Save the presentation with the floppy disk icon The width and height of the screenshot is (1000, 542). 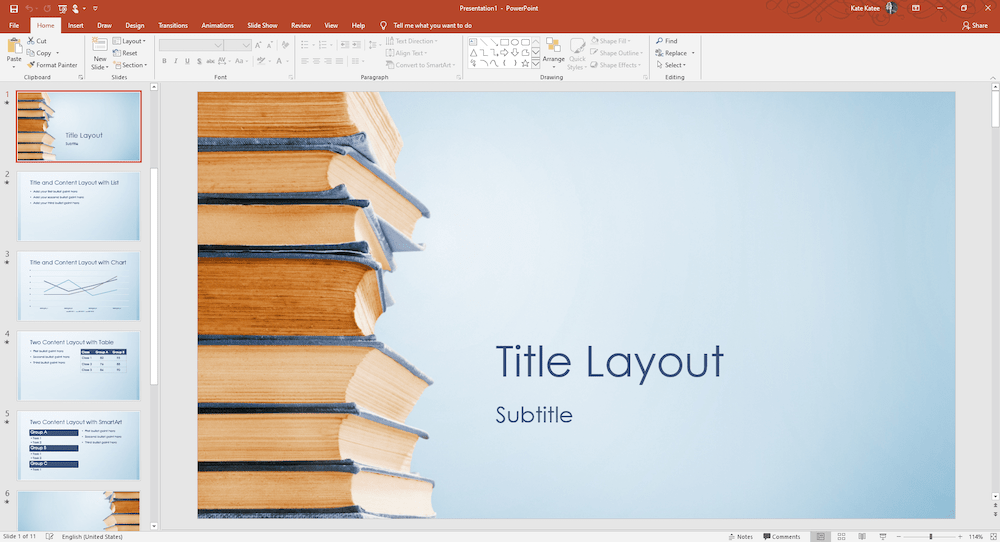[13, 9]
